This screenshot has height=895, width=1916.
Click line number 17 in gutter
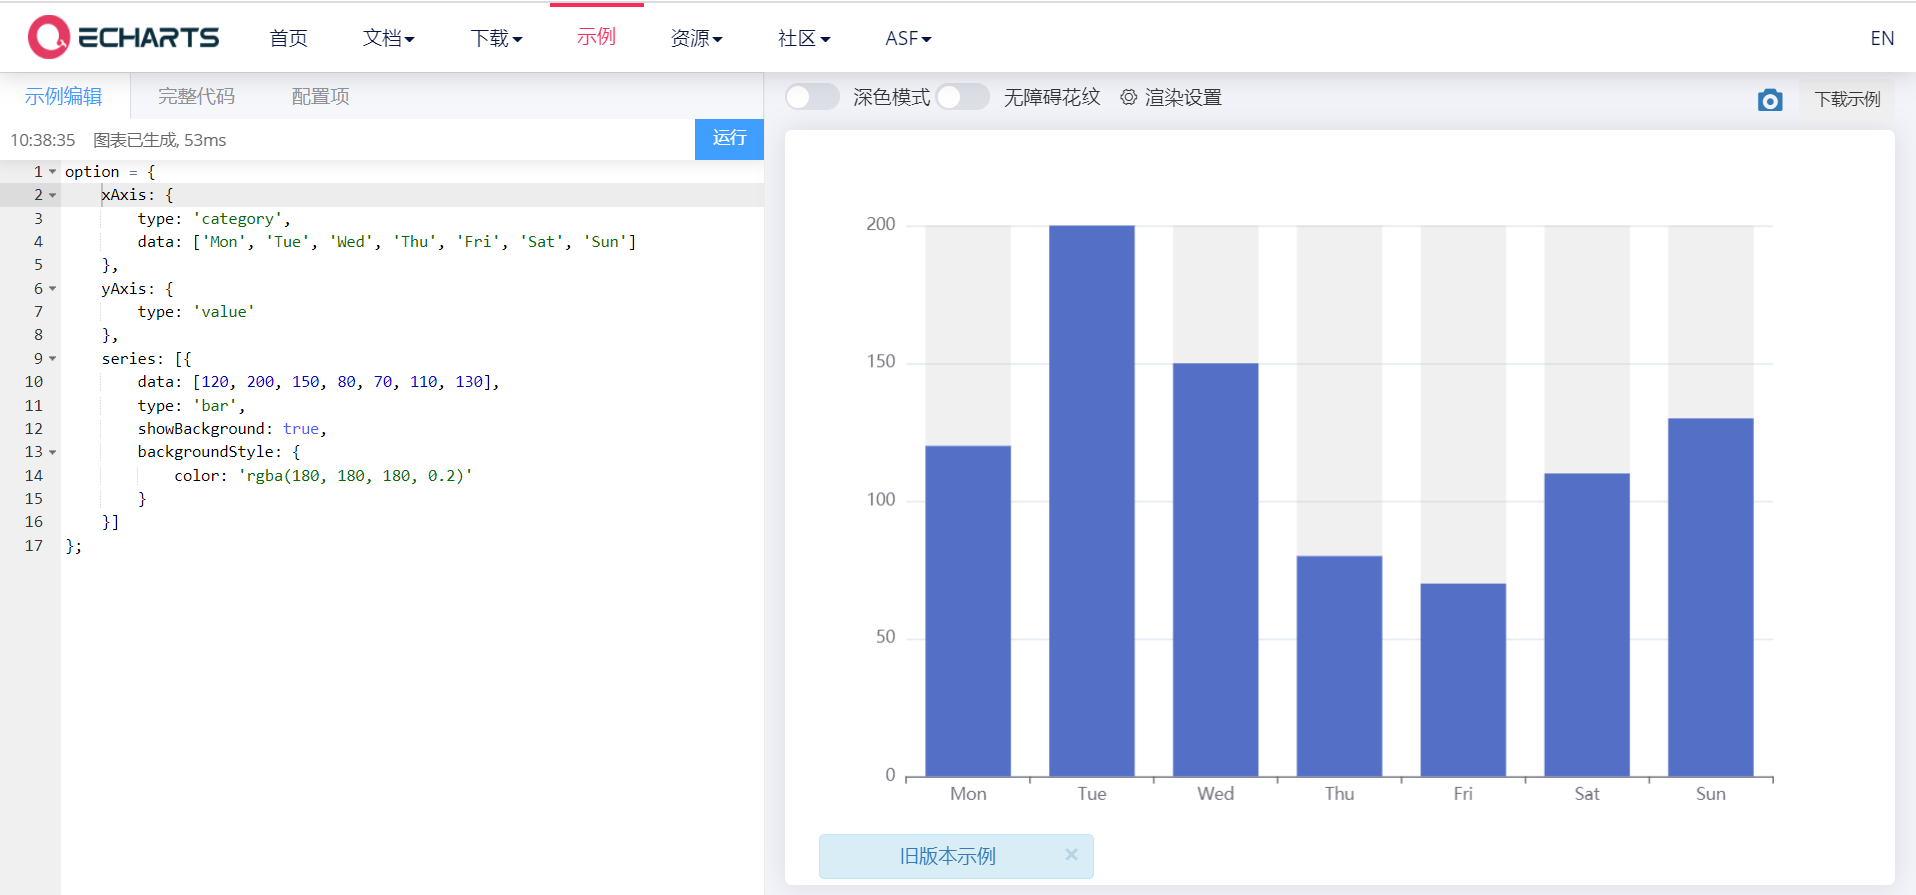point(34,546)
